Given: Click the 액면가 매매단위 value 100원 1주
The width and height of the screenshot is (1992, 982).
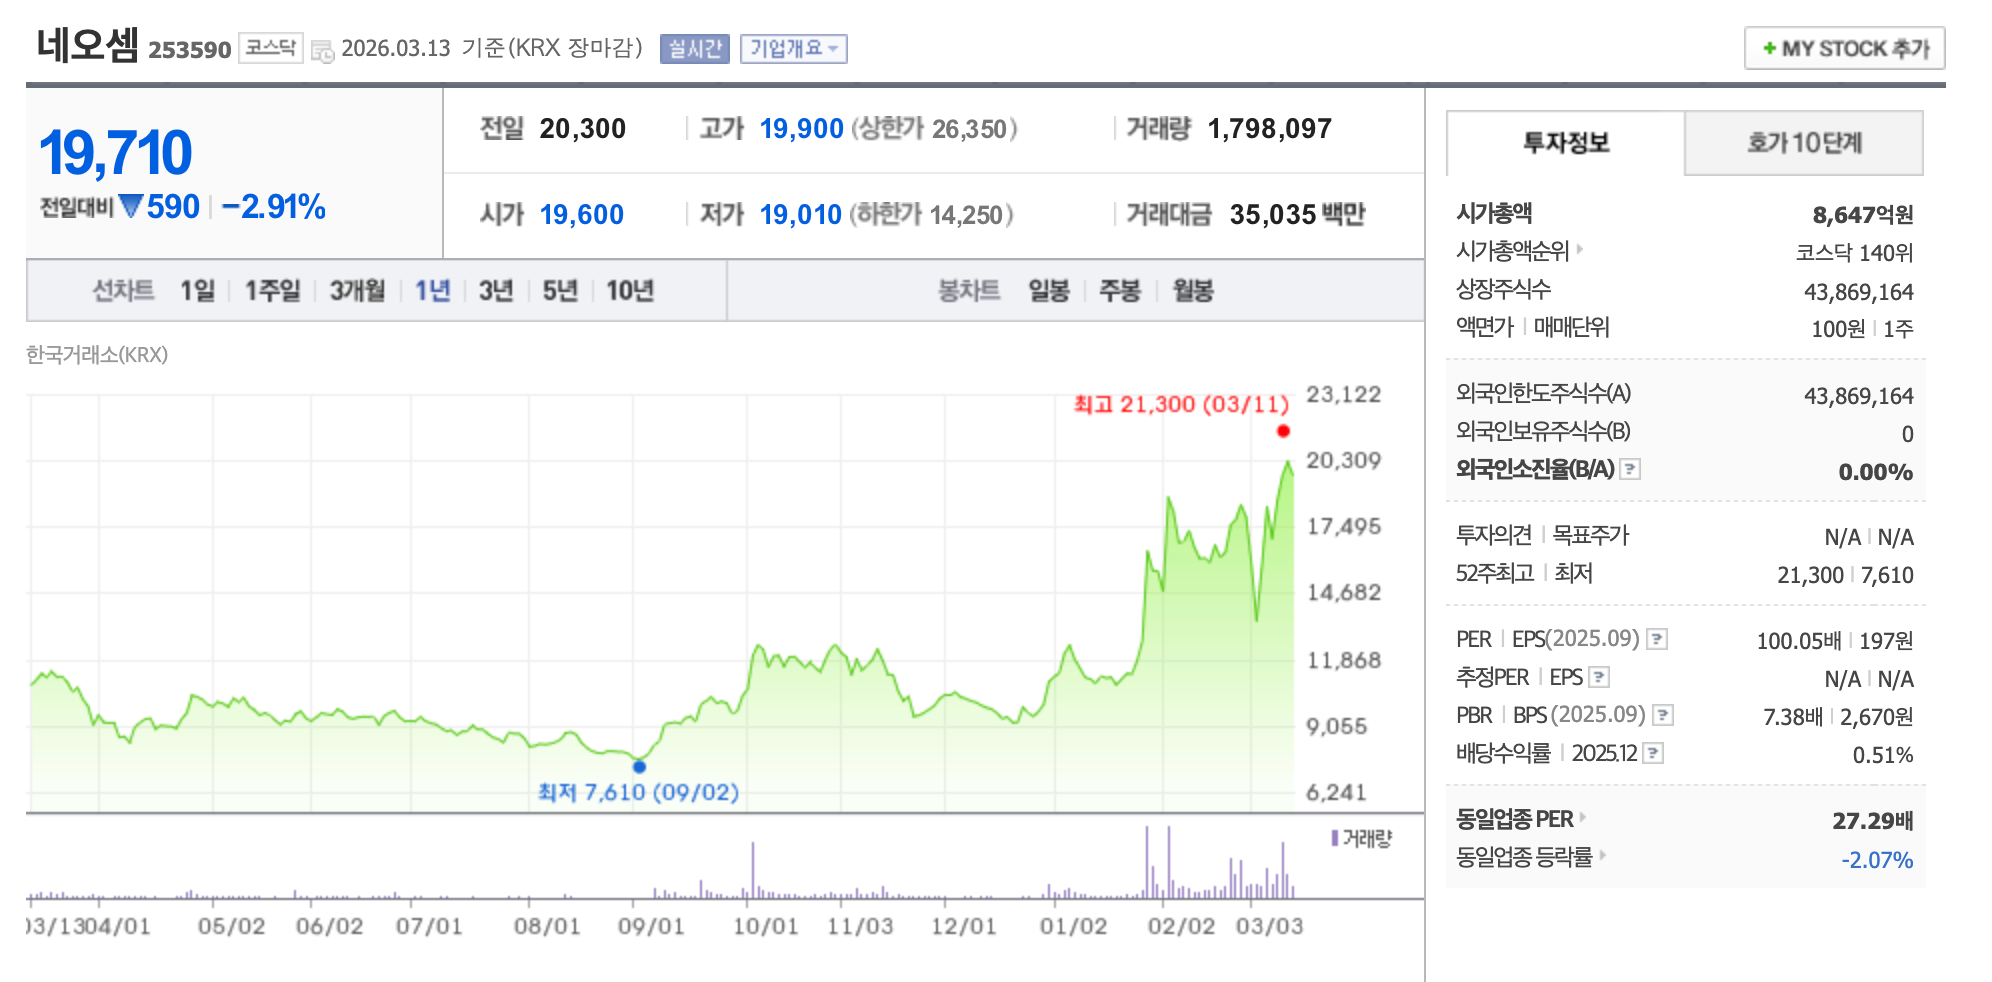Looking at the screenshot, I should (1862, 329).
